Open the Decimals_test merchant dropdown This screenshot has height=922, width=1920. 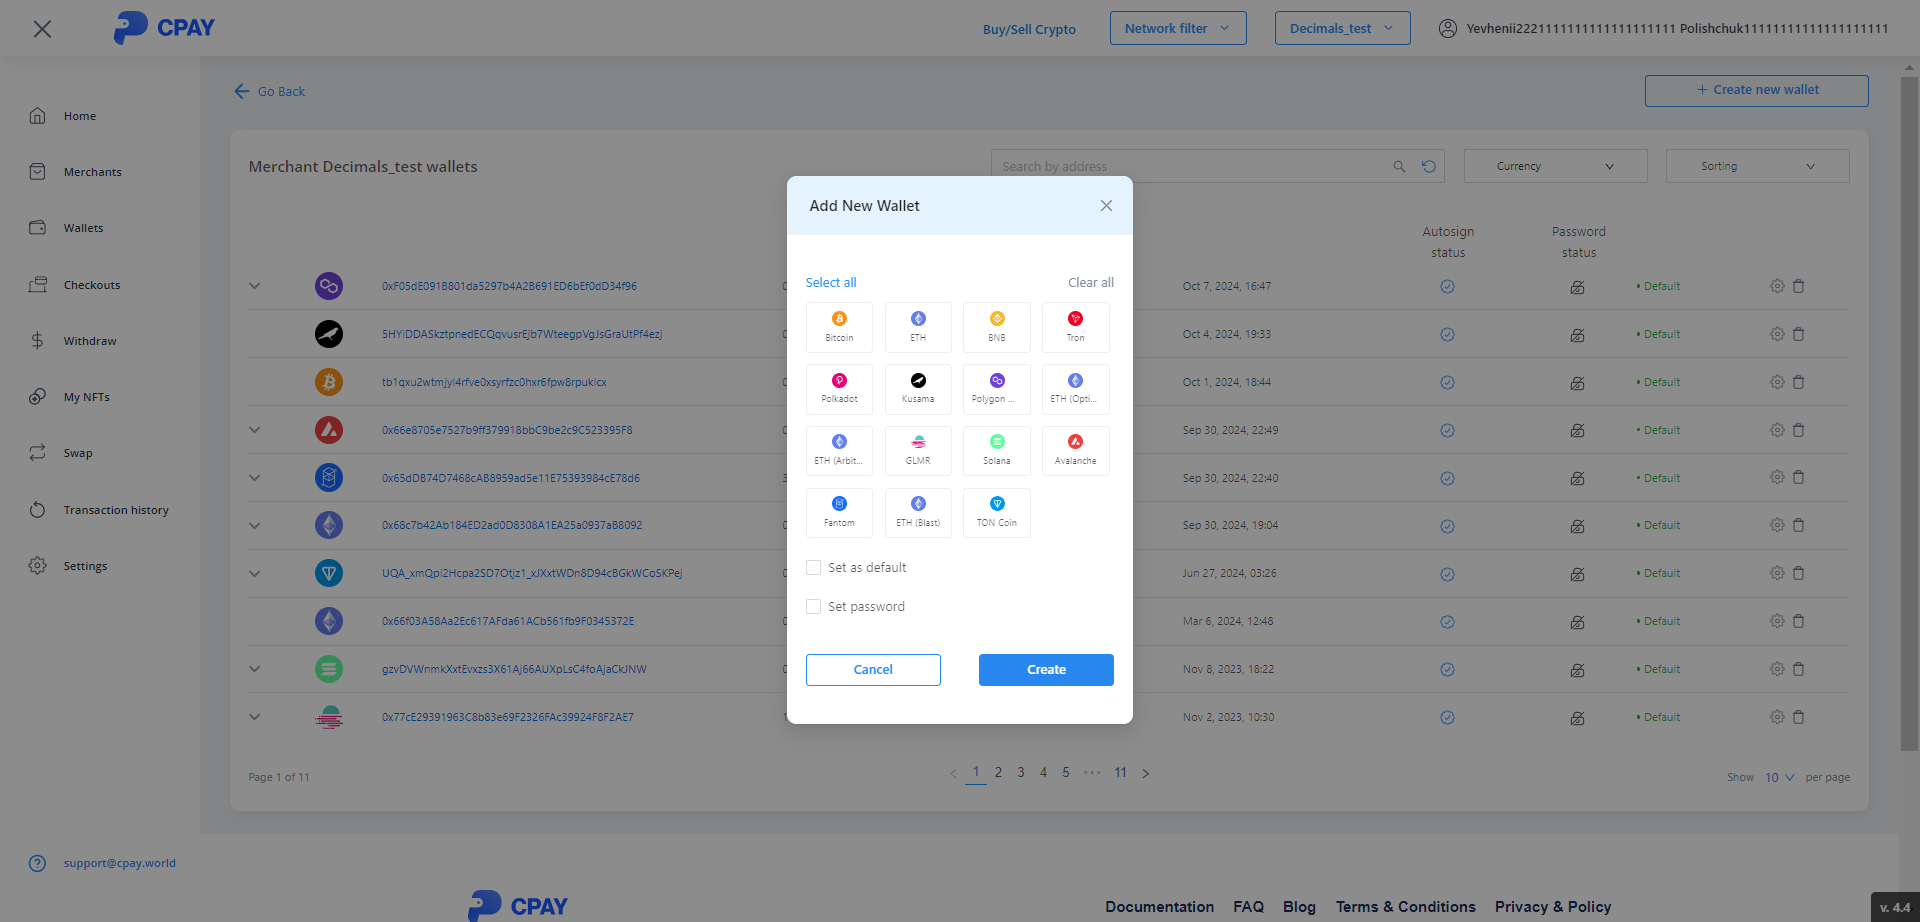(1341, 28)
